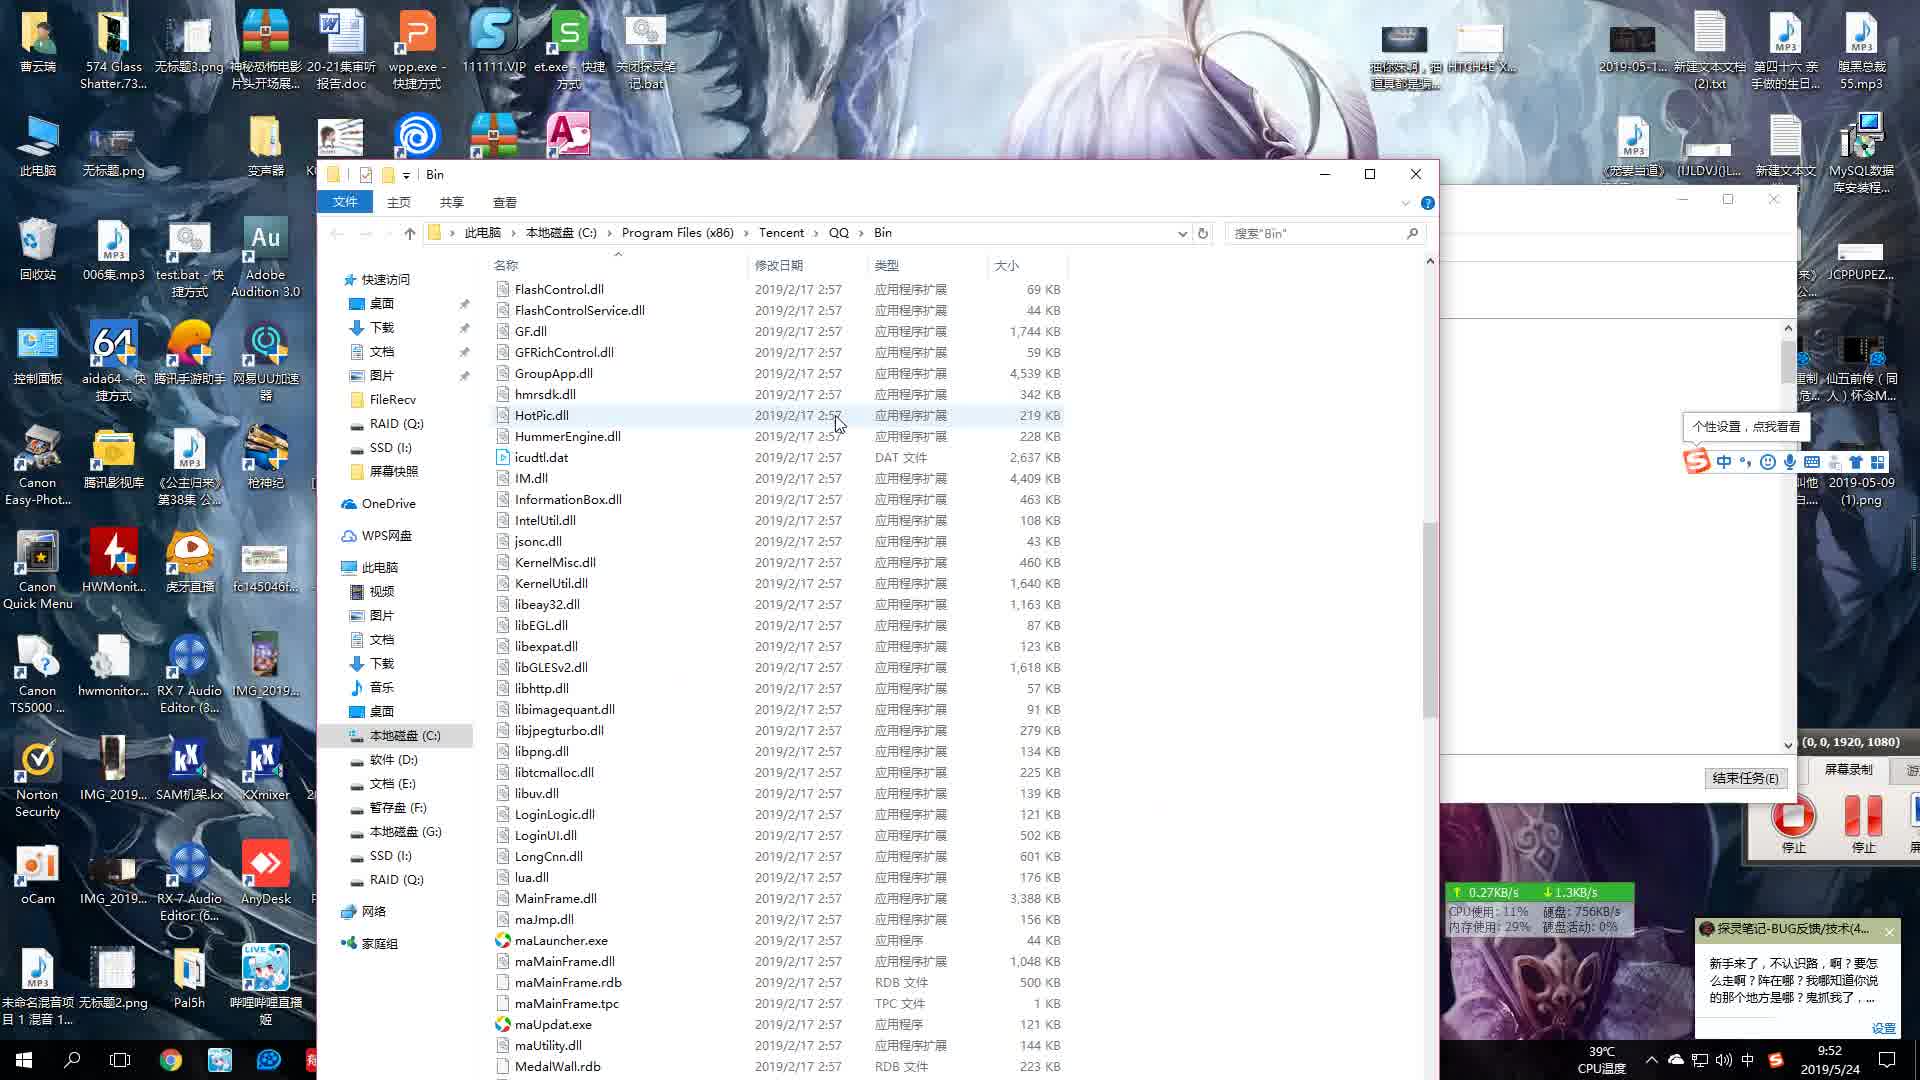Toggle taskbar IME 中 language indicator
1920x1080 pixels.
[x=1748, y=1060]
